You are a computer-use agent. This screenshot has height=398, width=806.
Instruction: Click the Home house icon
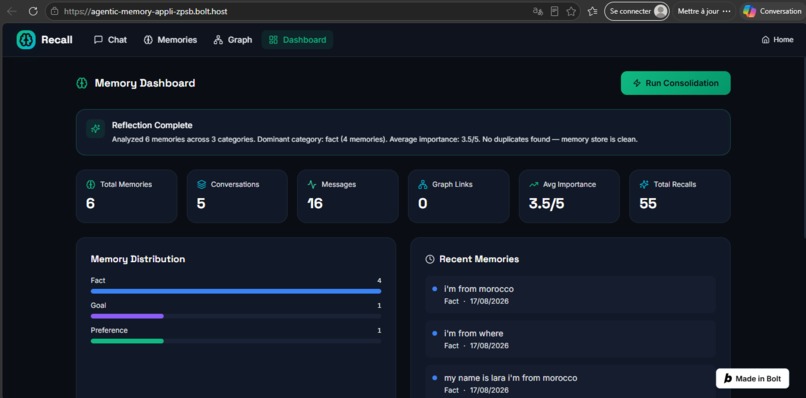coord(765,40)
